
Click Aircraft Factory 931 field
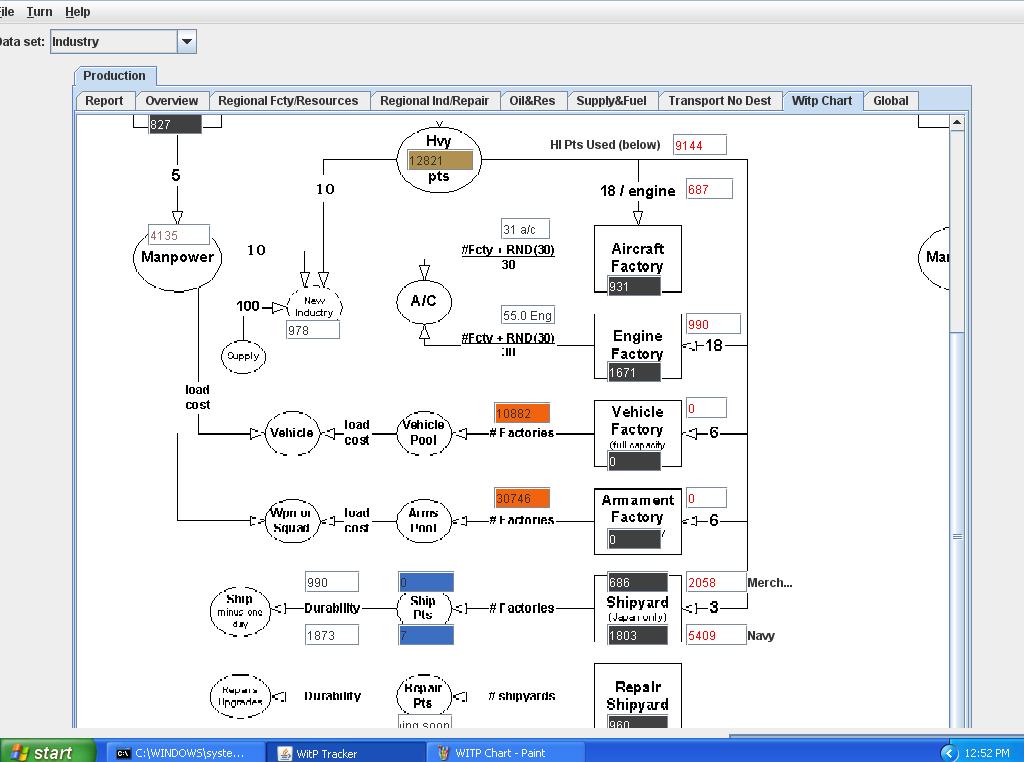point(633,286)
